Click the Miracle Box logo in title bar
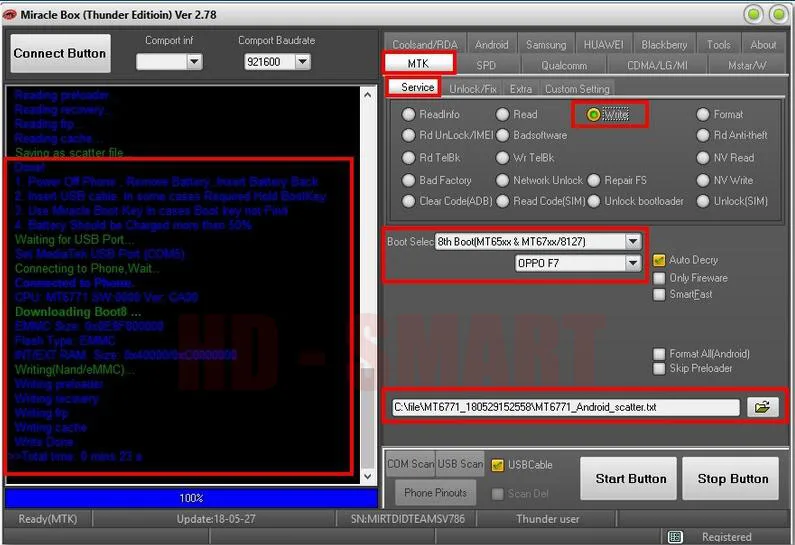 (10, 15)
